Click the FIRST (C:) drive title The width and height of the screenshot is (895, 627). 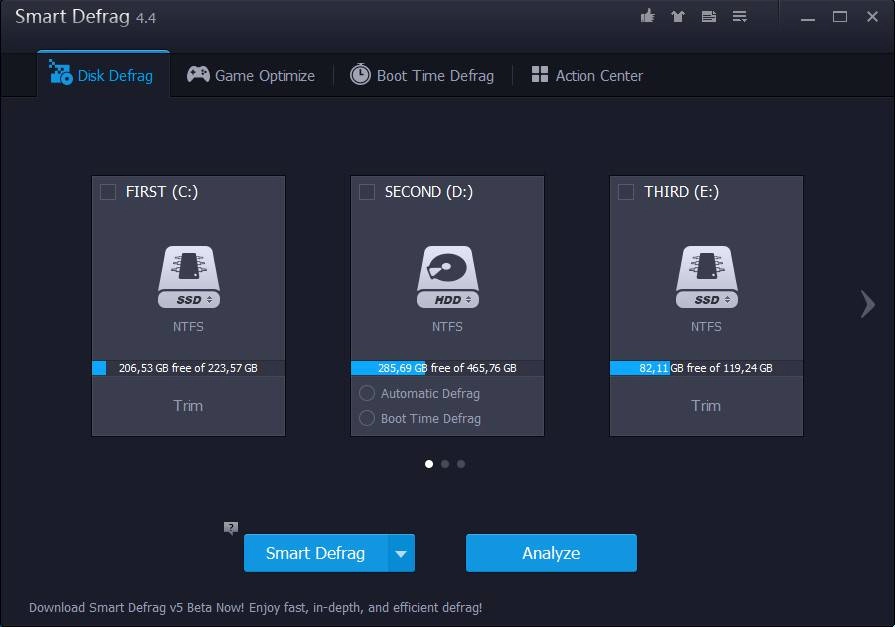coord(162,192)
